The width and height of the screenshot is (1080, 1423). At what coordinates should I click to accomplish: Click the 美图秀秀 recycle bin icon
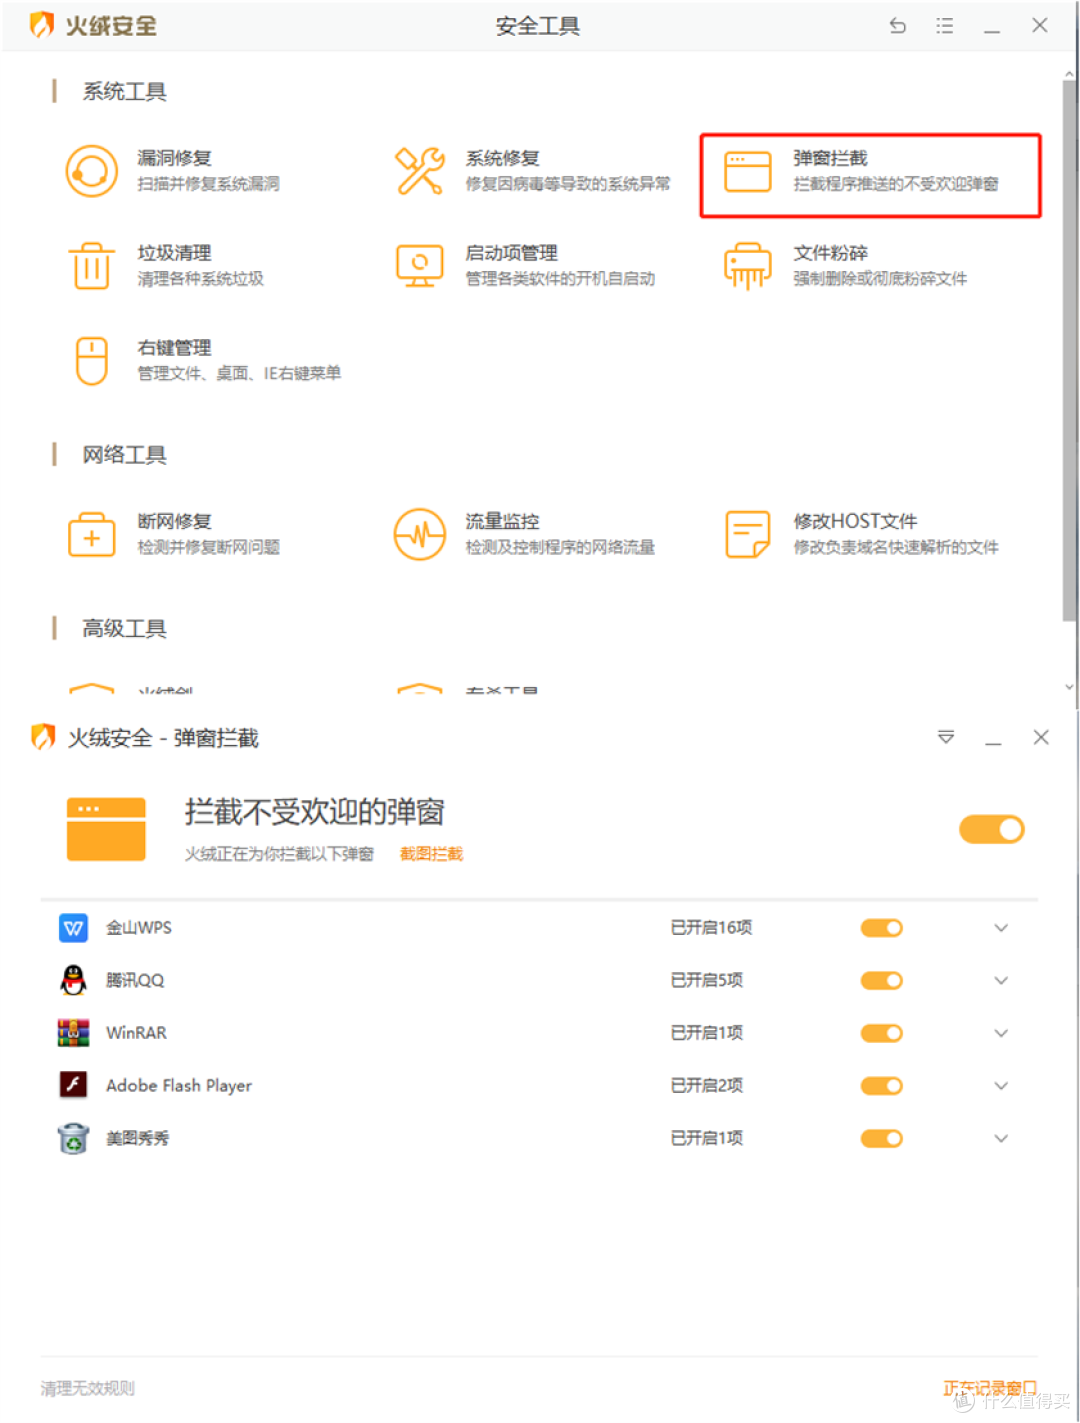click(x=74, y=1138)
